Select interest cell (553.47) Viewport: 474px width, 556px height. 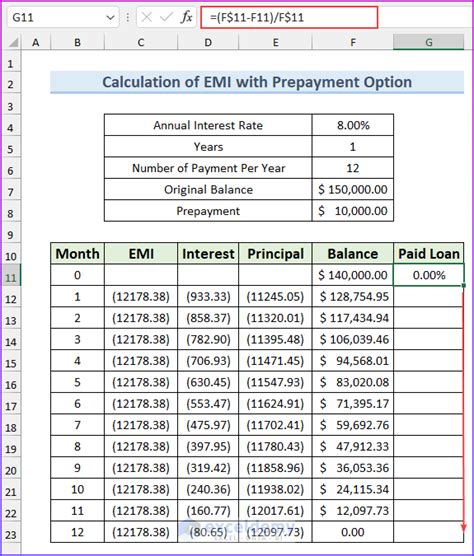point(208,404)
